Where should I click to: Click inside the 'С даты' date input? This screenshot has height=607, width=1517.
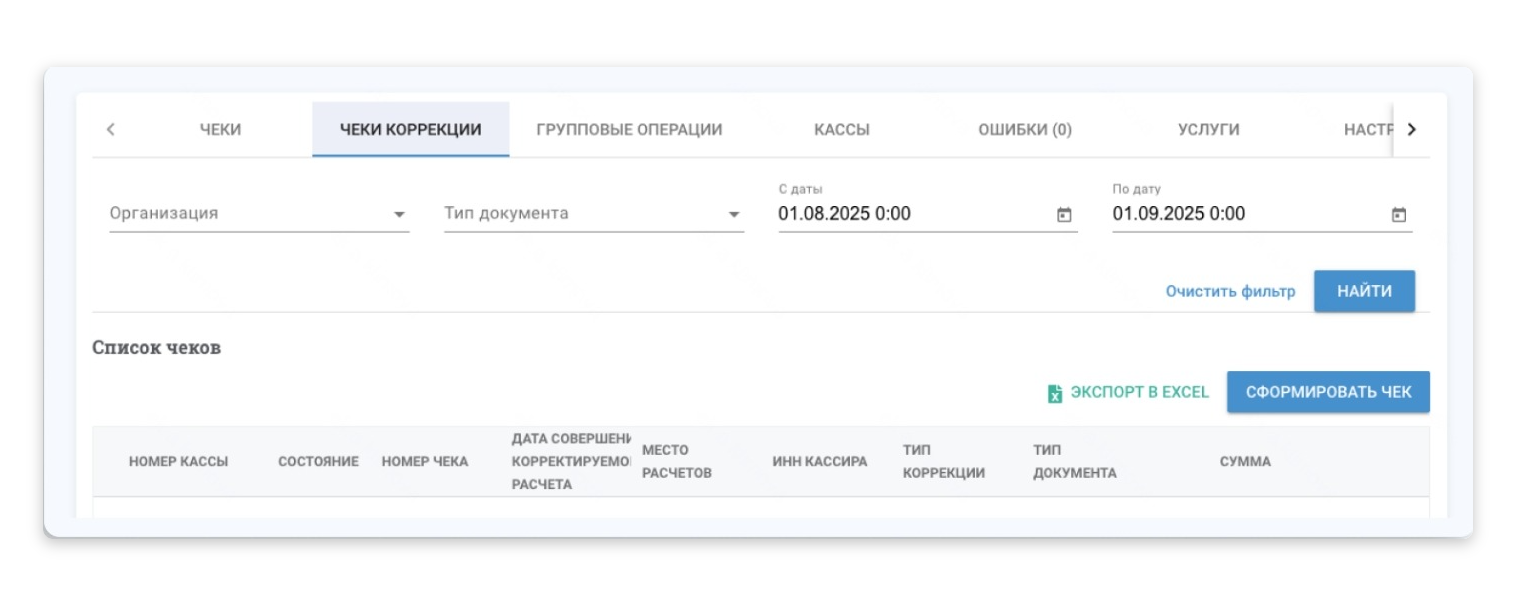(x=860, y=213)
